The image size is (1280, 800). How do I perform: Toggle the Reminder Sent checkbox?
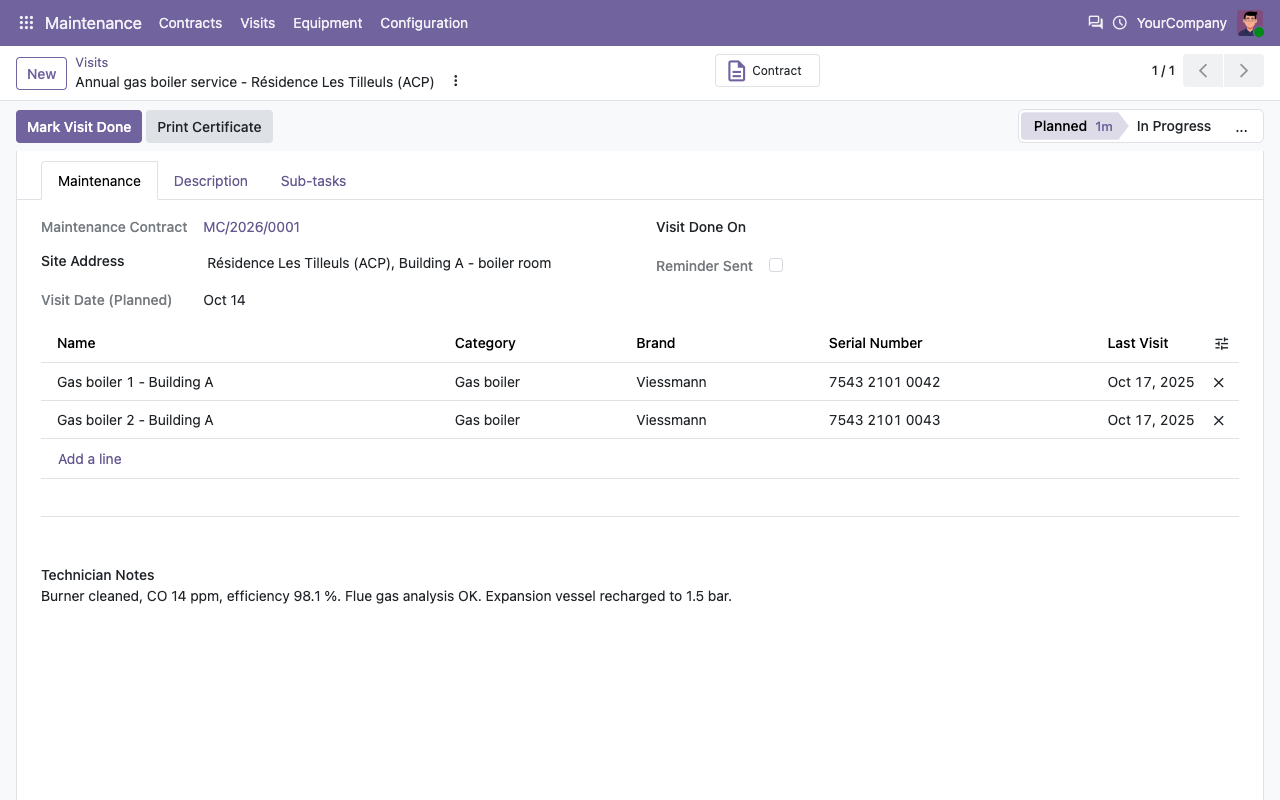coord(776,265)
